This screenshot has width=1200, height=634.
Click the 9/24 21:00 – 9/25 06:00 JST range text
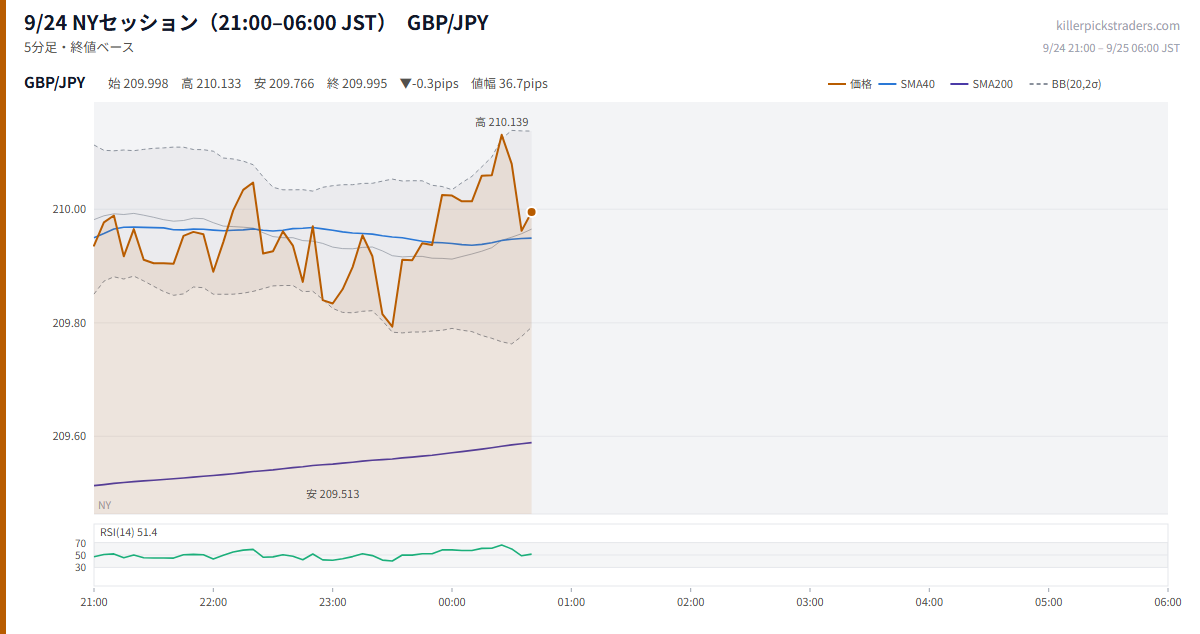[x=1111, y=48]
